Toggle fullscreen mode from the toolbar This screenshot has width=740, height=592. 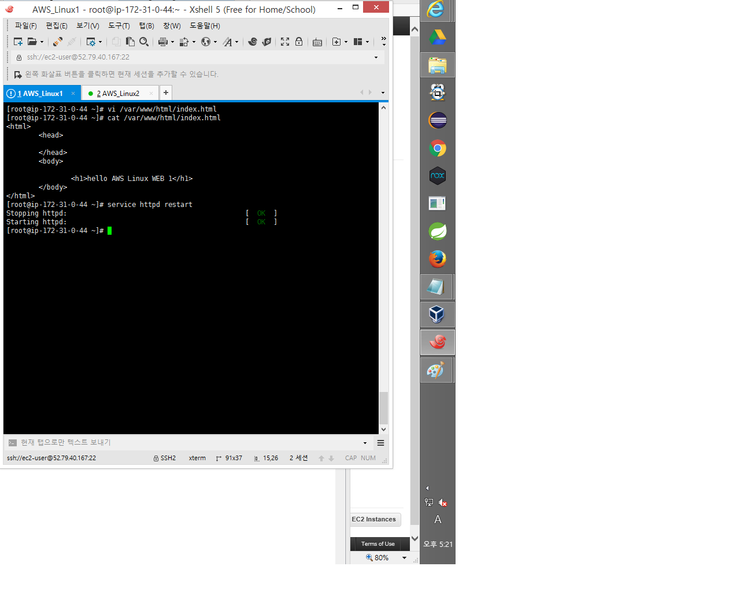coord(285,42)
